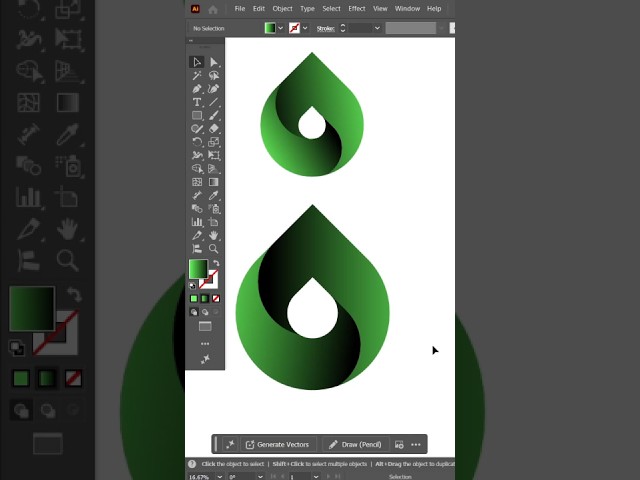Open the control bar stroke color dropdown
The width and height of the screenshot is (640, 480).
(305, 28)
